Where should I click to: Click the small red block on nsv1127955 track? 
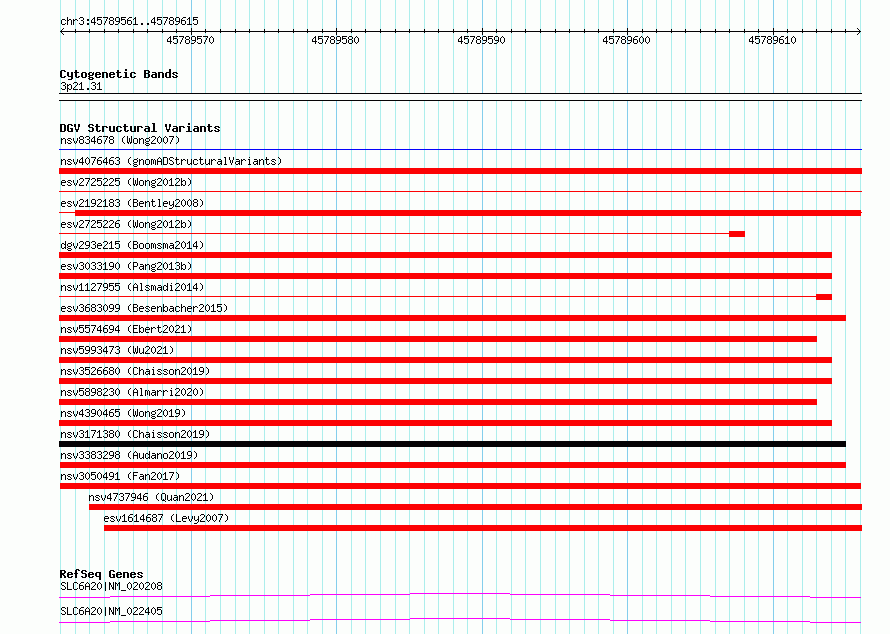click(x=824, y=297)
